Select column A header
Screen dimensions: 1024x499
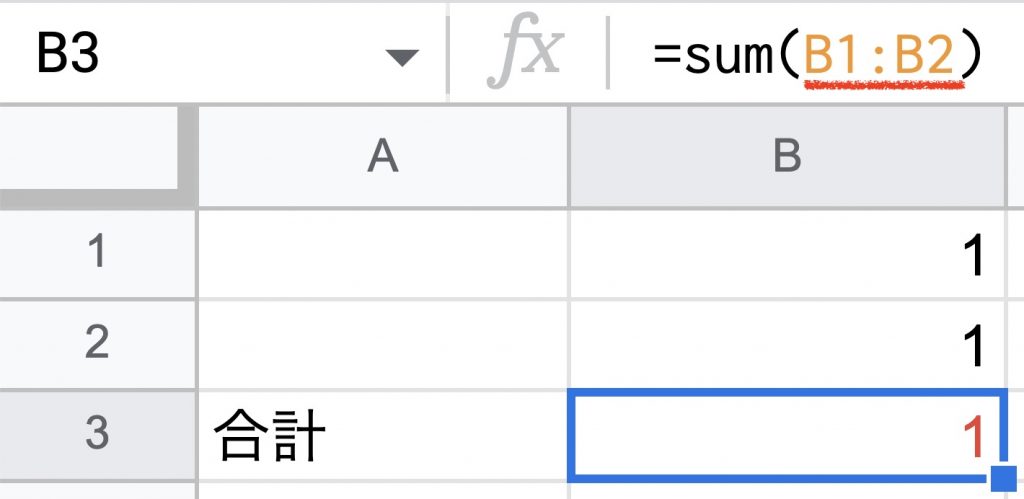pos(383,156)
